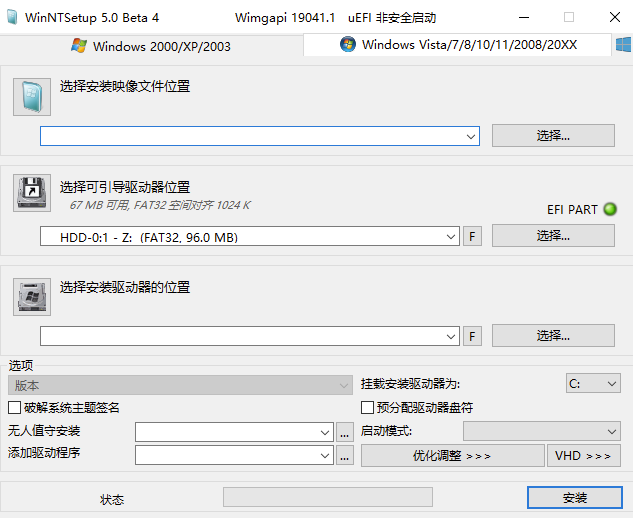The image size is (639, 518).
Task: Click the boot drive floppy disk icon
Action: pos(32,193)
